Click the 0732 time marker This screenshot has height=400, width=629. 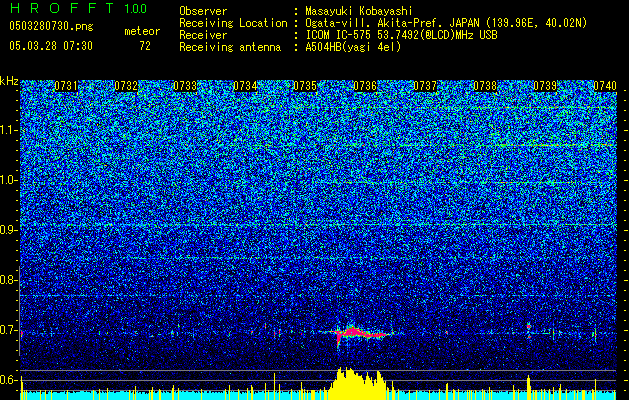[126, 86]
